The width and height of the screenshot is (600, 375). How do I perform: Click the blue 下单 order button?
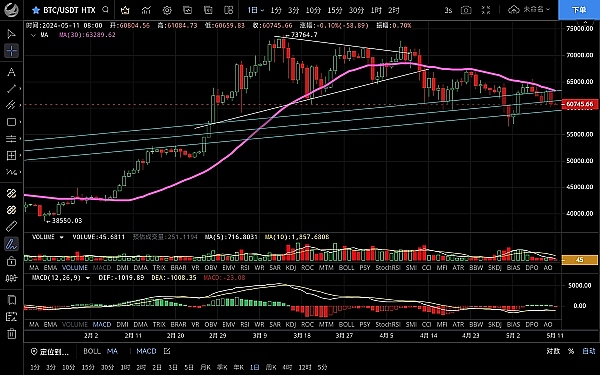579,10
